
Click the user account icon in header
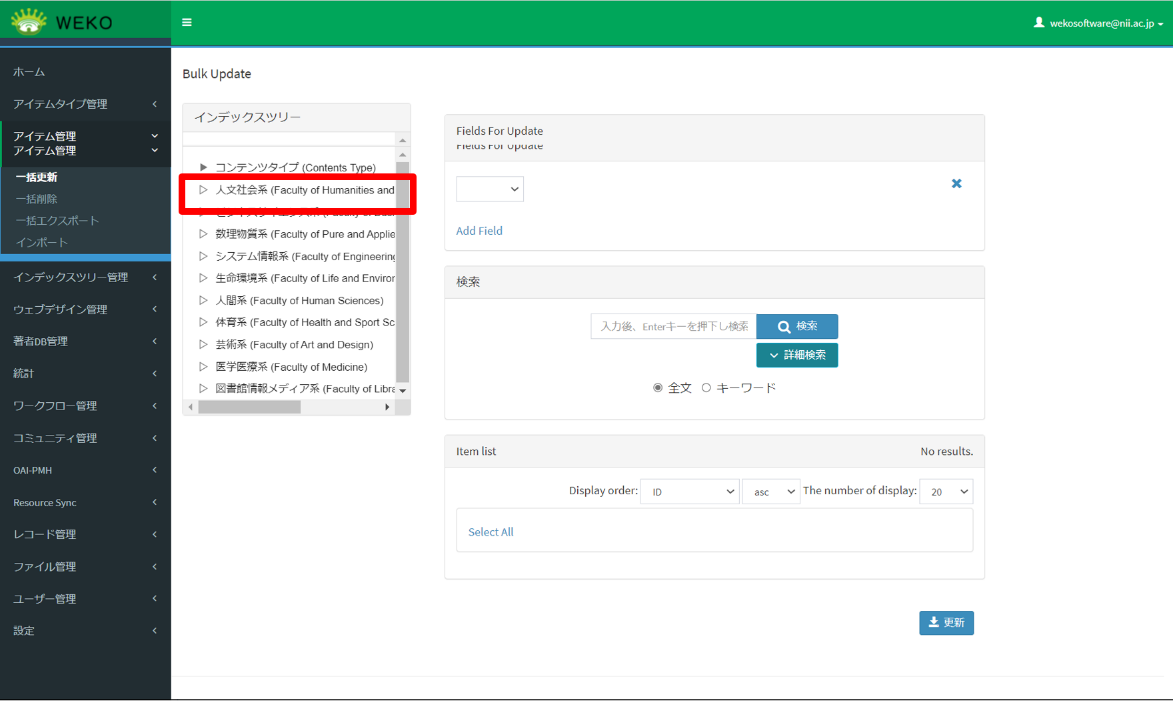click(x=1039, y=22)
